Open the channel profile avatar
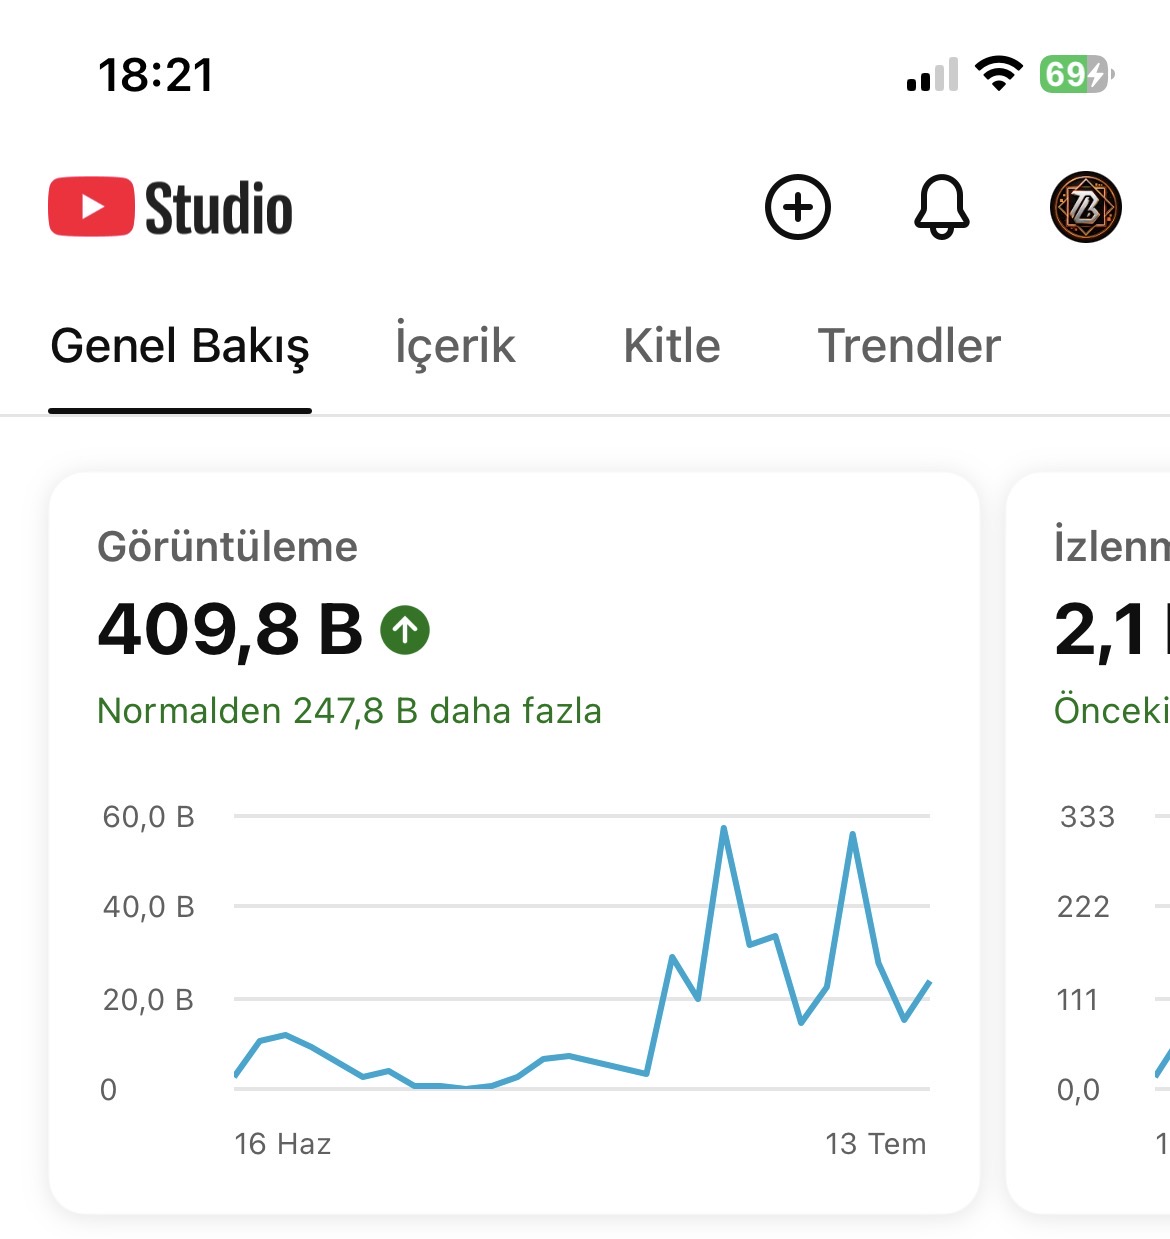The image size is (1170, 1239). pyautogui.click(x=1086, y=207)
